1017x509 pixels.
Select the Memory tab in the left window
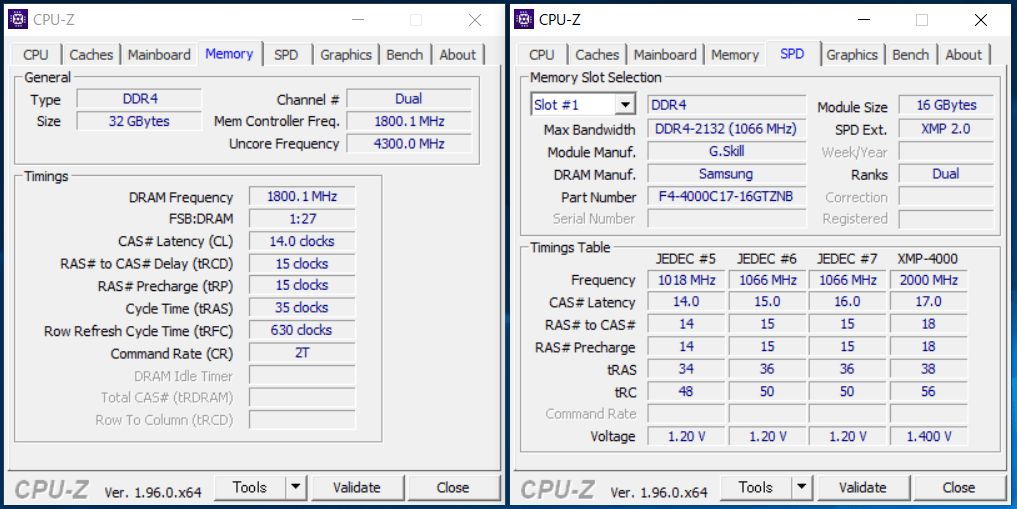(x=230, y=54)
